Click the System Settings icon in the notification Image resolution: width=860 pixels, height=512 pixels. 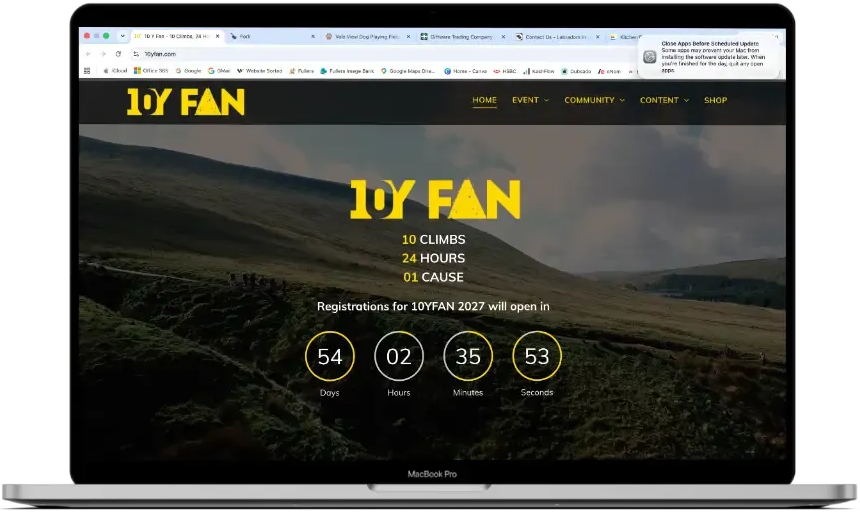(650, 57)
